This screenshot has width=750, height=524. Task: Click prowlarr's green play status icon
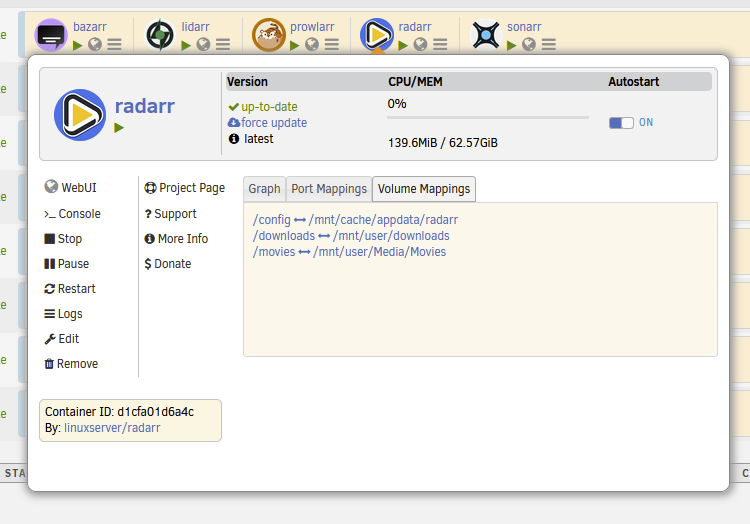295,45
